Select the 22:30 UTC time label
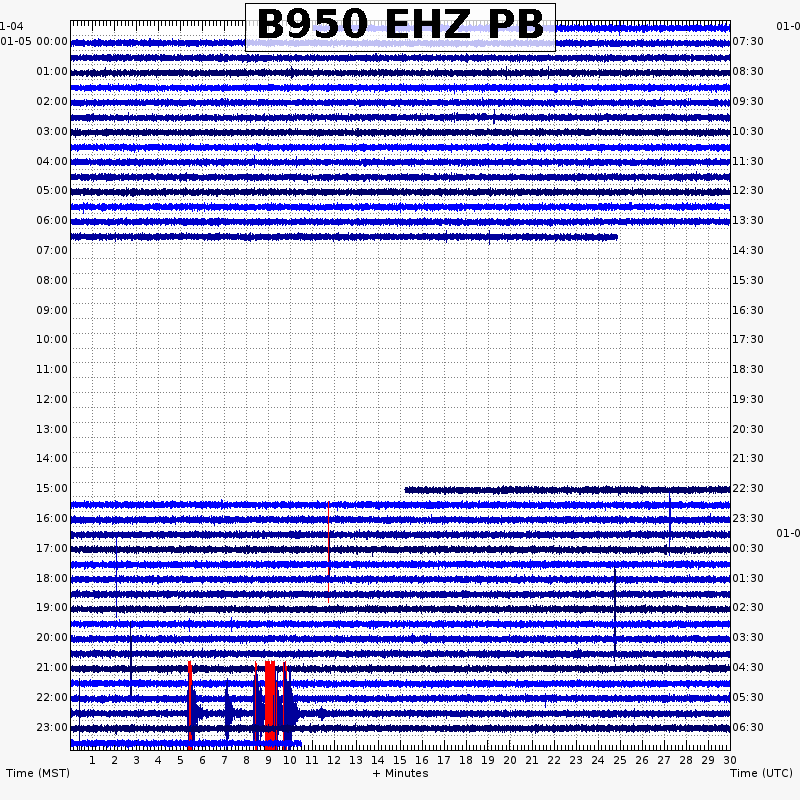The height and width of the screenshot is (800, 800). [x=748, y=489]
